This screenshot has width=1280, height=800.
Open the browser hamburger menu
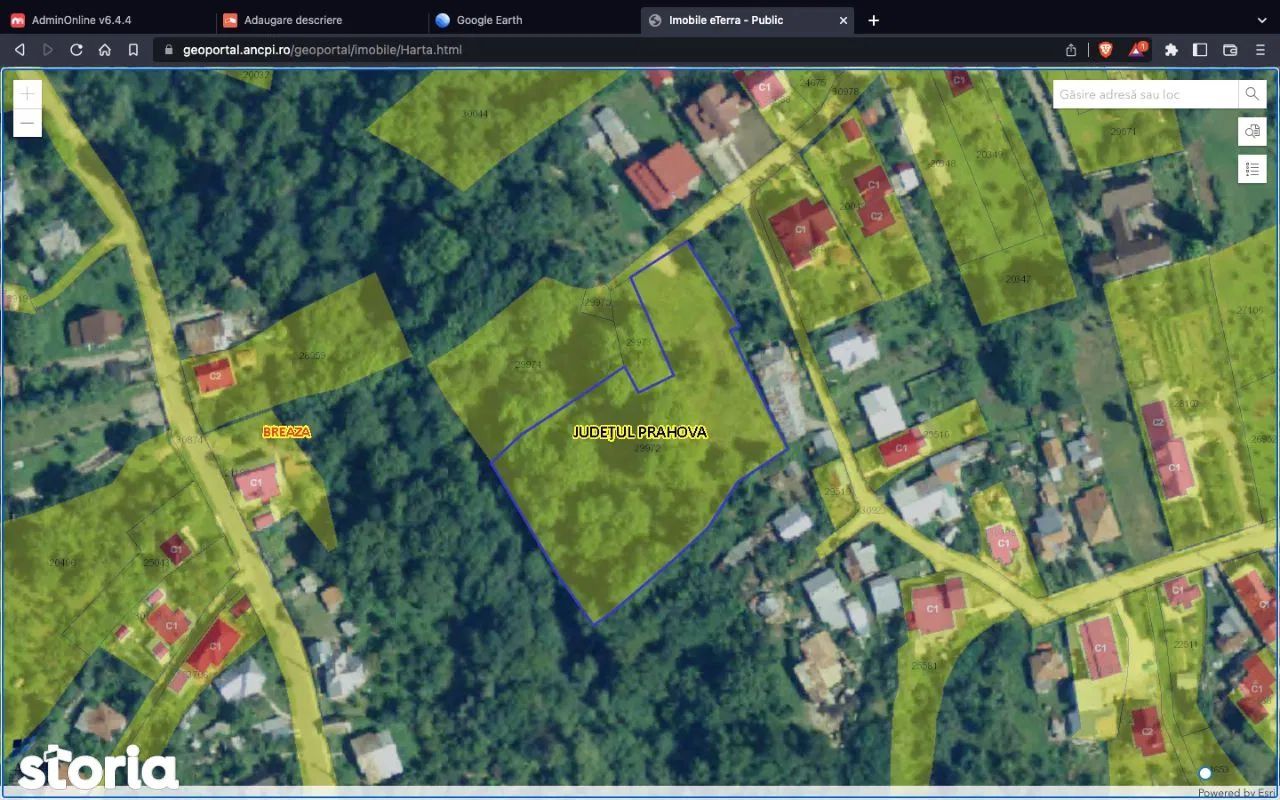pyautogui.click(x=1260, y=49)
